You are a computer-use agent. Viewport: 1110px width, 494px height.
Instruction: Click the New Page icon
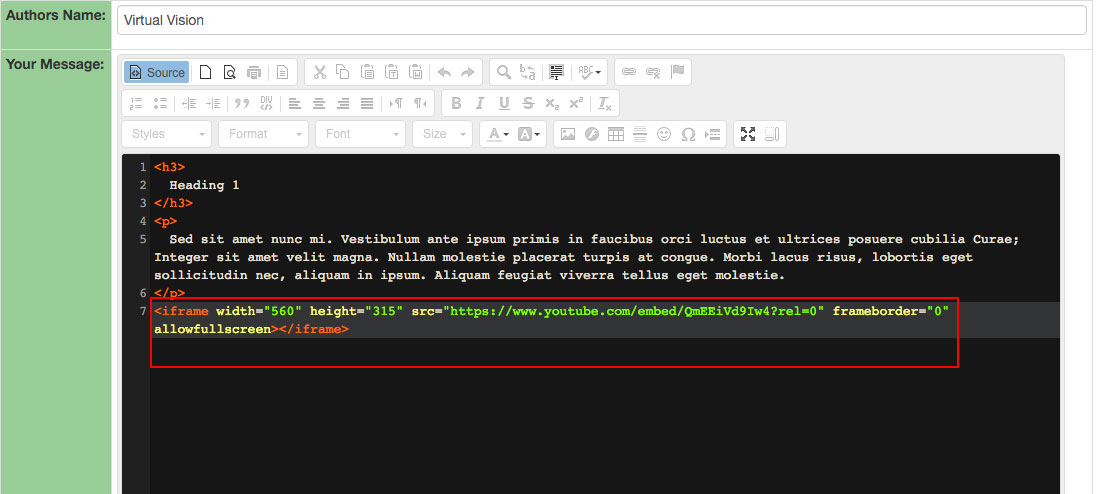pyautogui.click(x=205, y=72)
